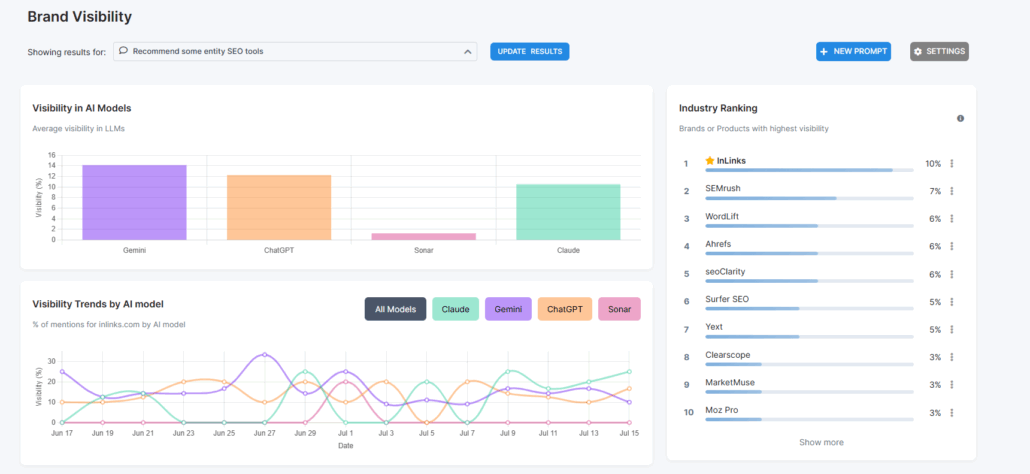
Task: Toggle the Sonar trend line
Action: pyautogui.click(x=619, y=309)
